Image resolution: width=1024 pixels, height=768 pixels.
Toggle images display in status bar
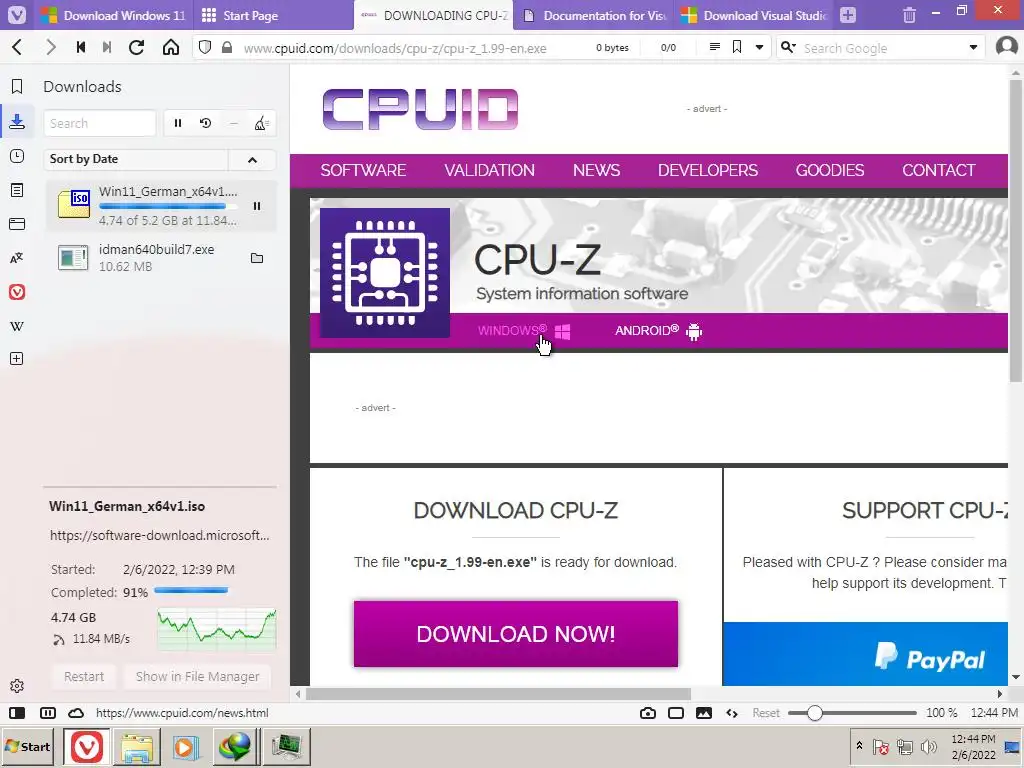point(704,713)
